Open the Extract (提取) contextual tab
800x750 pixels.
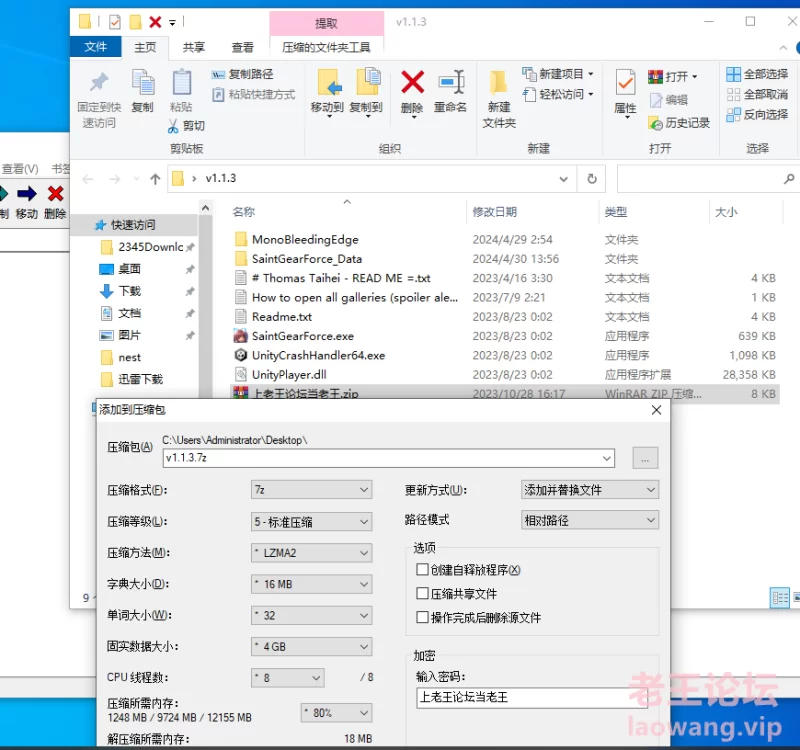[327, 23]
